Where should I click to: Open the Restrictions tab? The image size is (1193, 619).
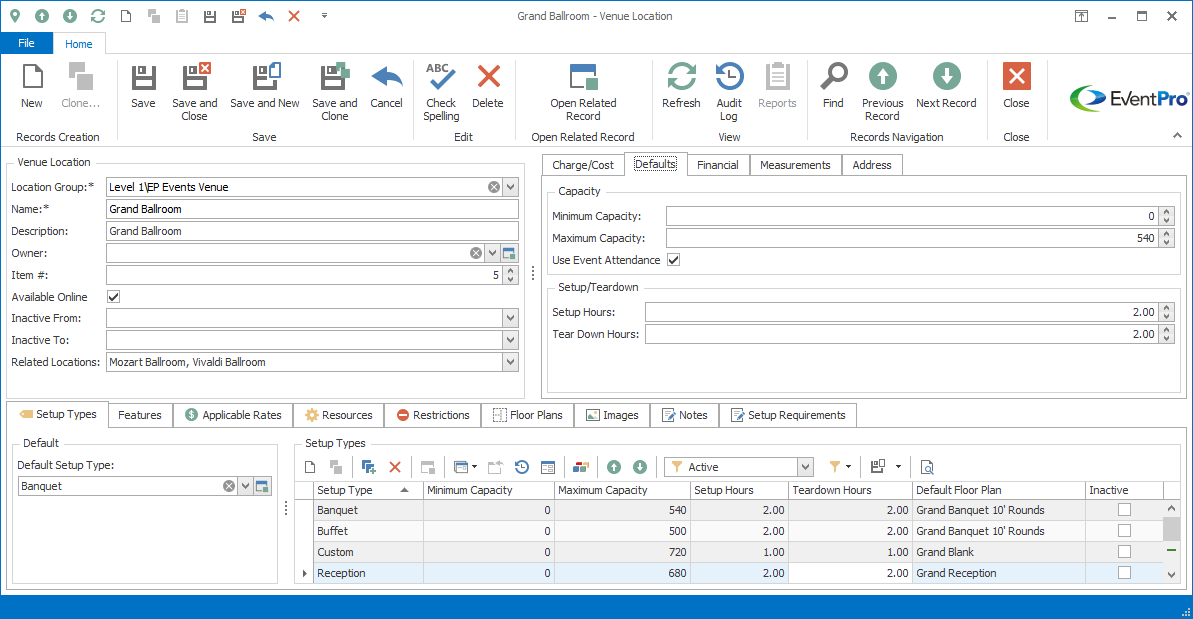[433, 415]
